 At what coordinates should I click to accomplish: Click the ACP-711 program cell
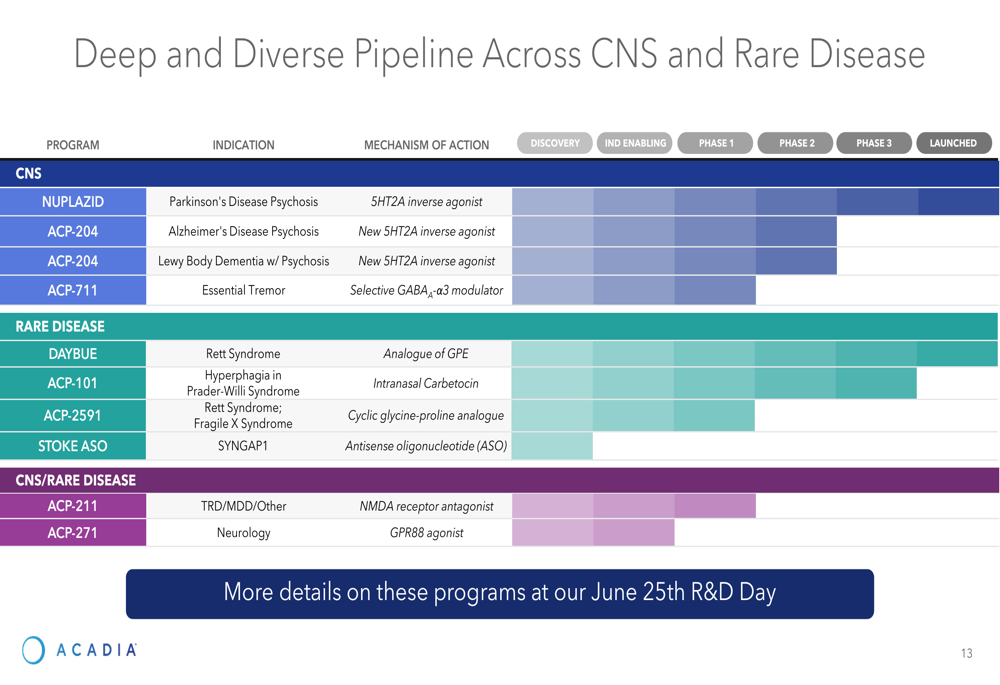pos(73,290)
